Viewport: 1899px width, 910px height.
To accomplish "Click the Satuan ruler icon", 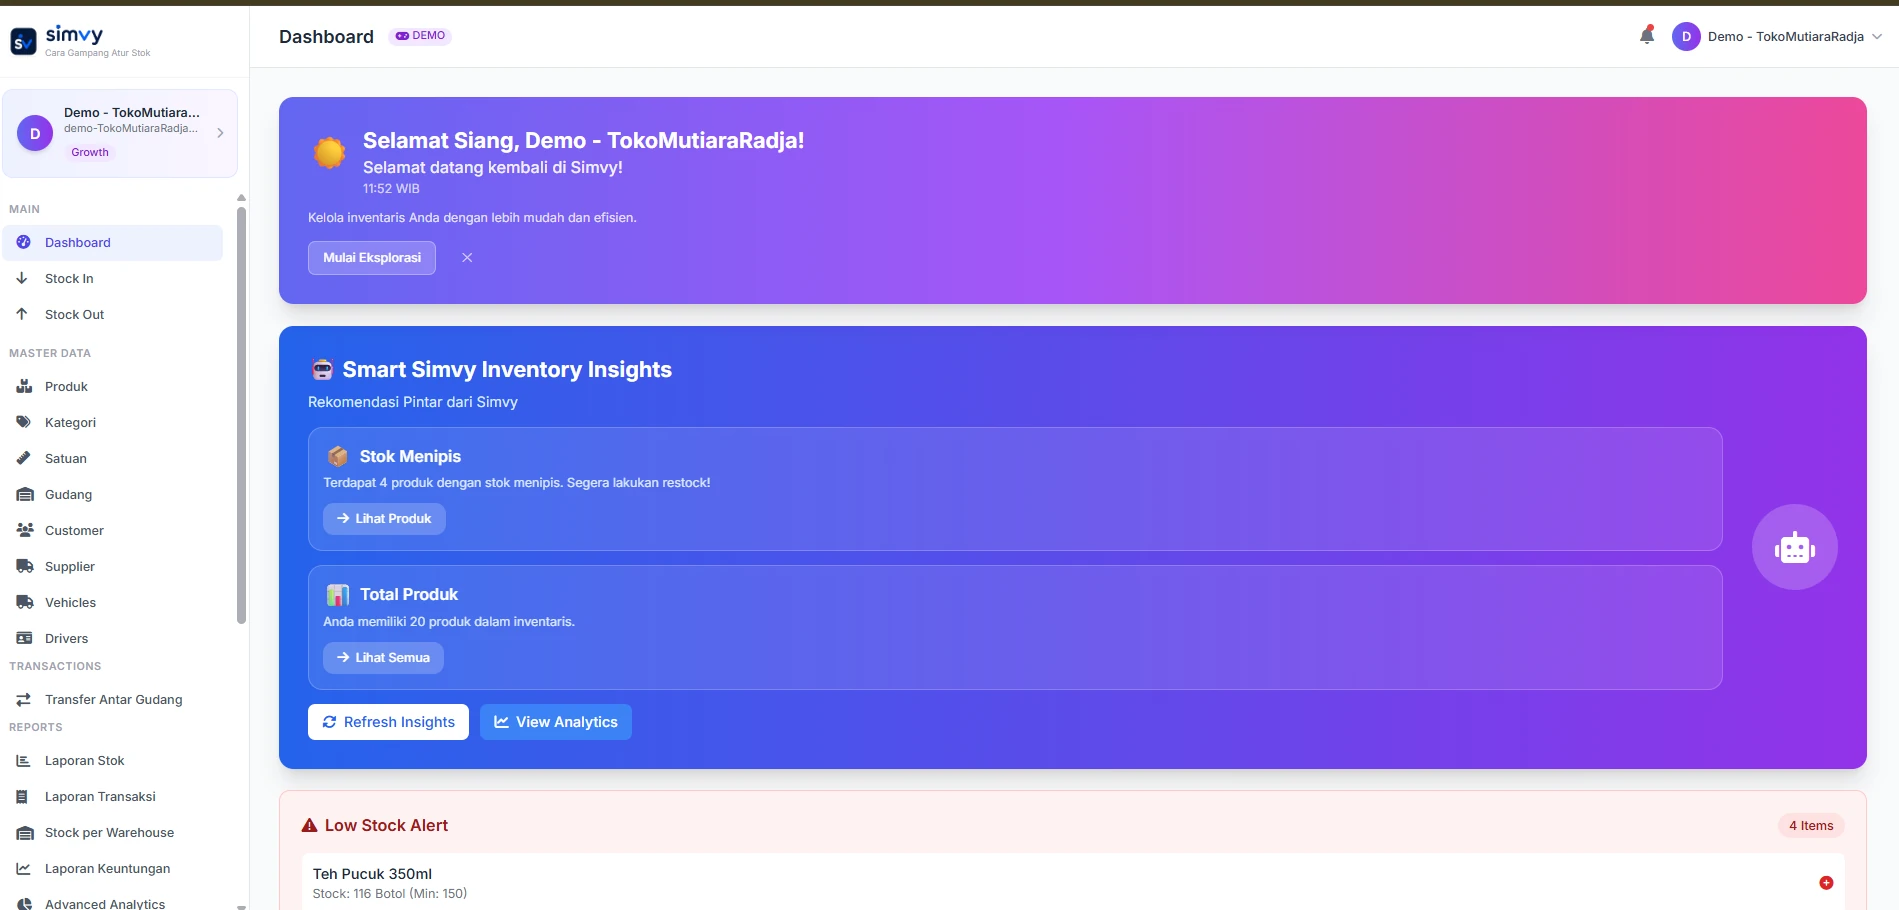I will tap(24, 459).
